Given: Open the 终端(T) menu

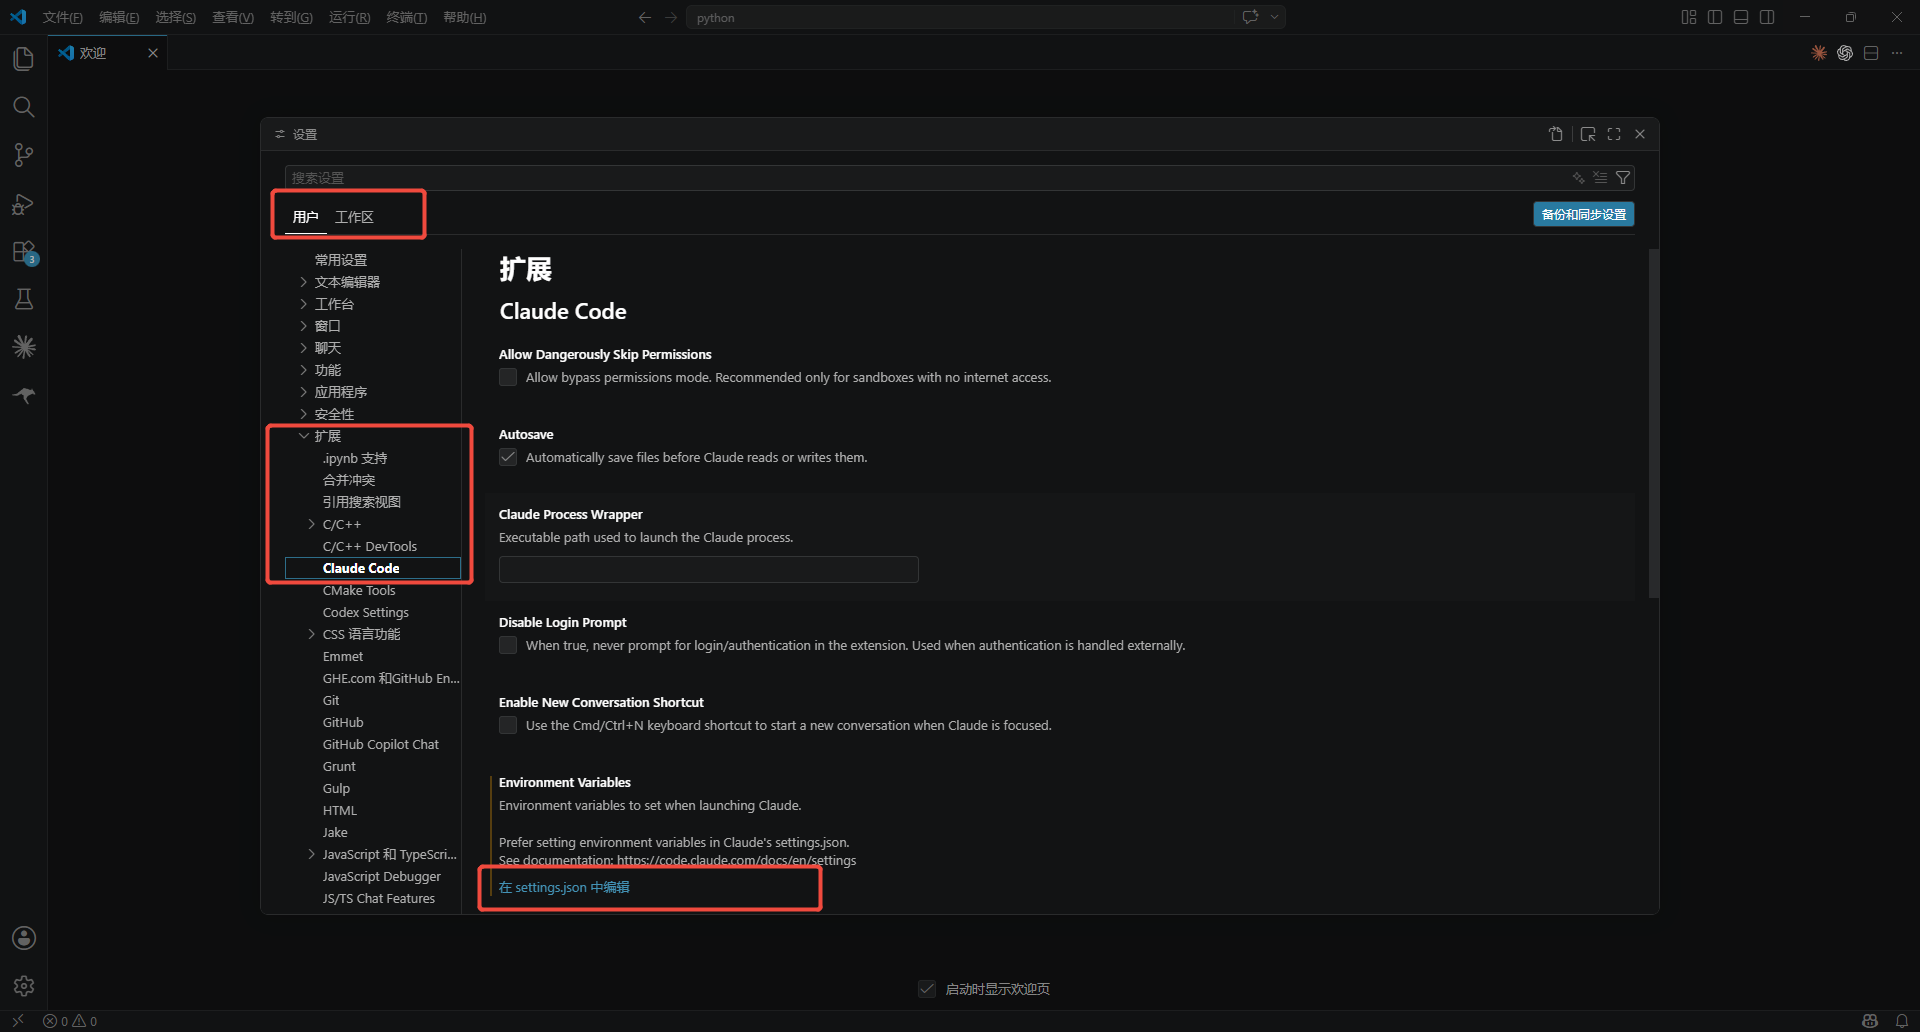Looking at the screenshot, I should click(407, 17).
